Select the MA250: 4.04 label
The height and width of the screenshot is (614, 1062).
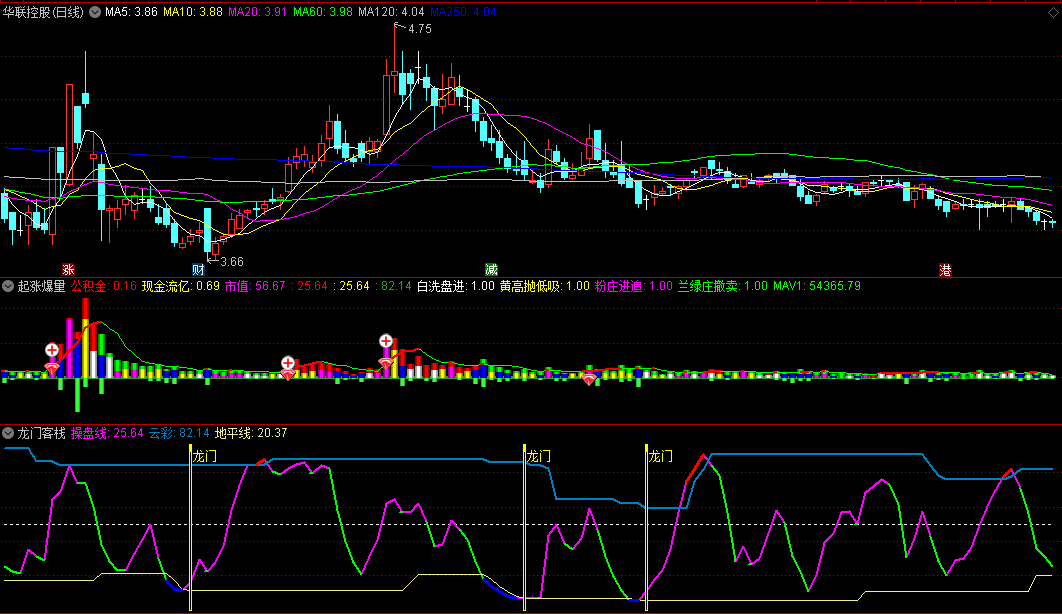pyautogui.click(x=463, y=12)
